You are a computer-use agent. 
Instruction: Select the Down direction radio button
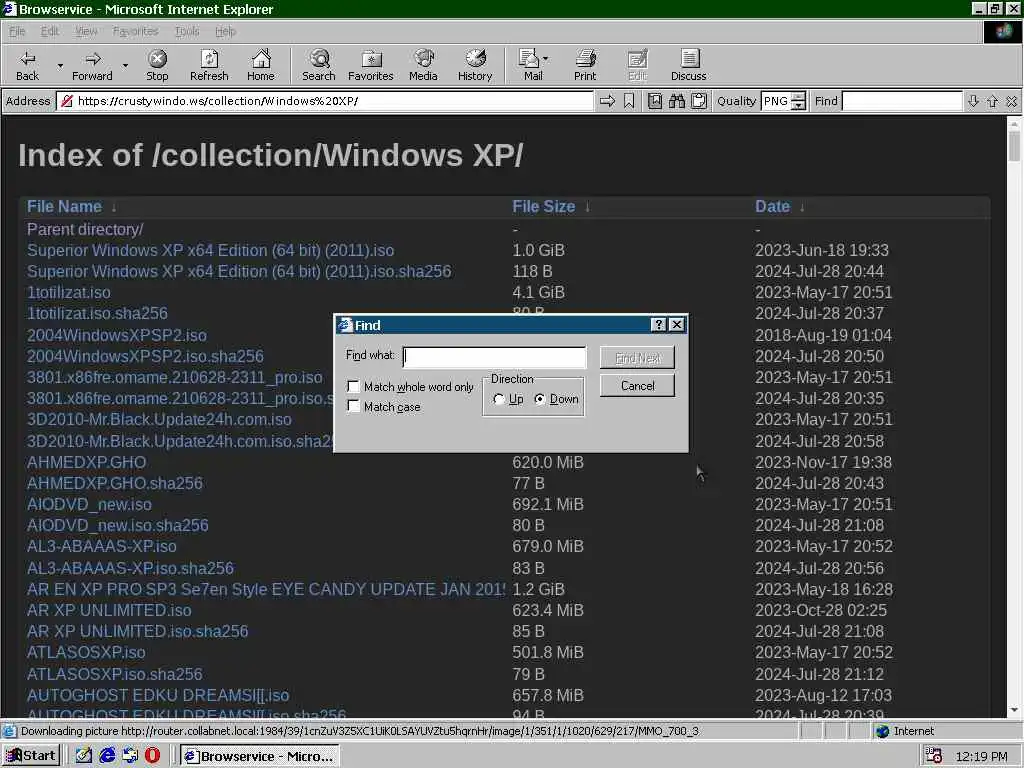pos(540,399)
